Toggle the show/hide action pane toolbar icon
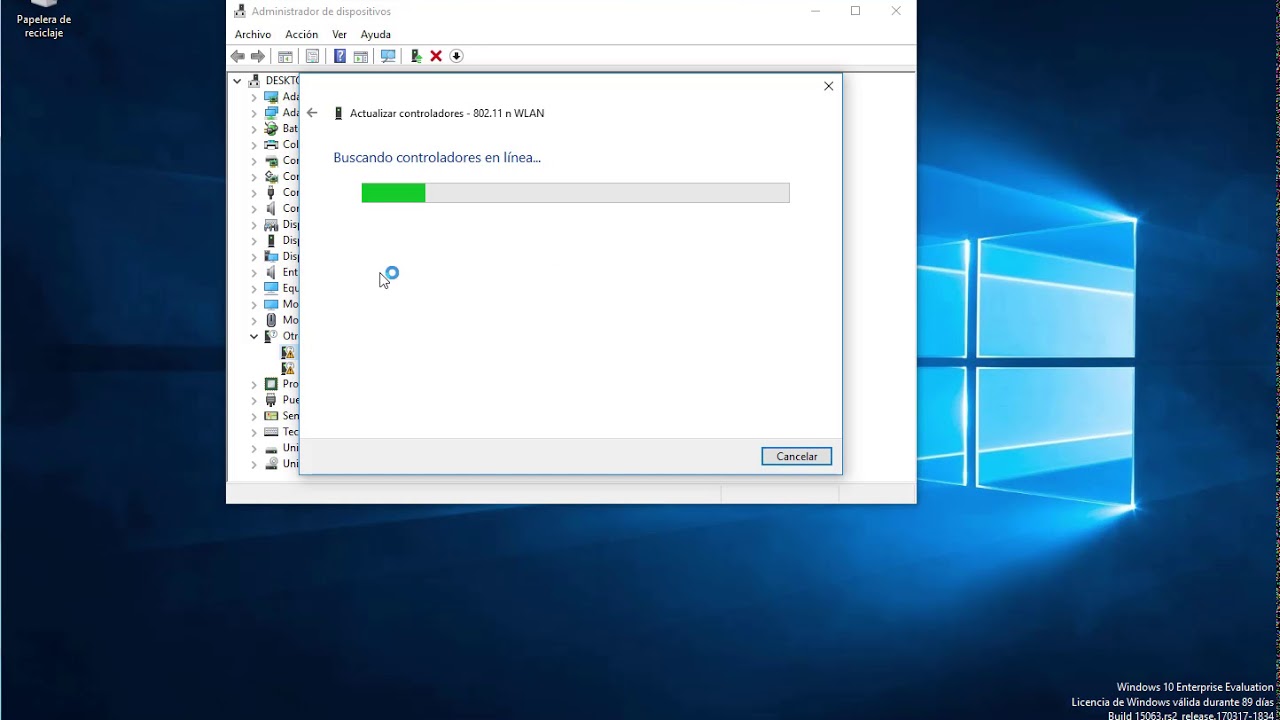 click(361, 56)
